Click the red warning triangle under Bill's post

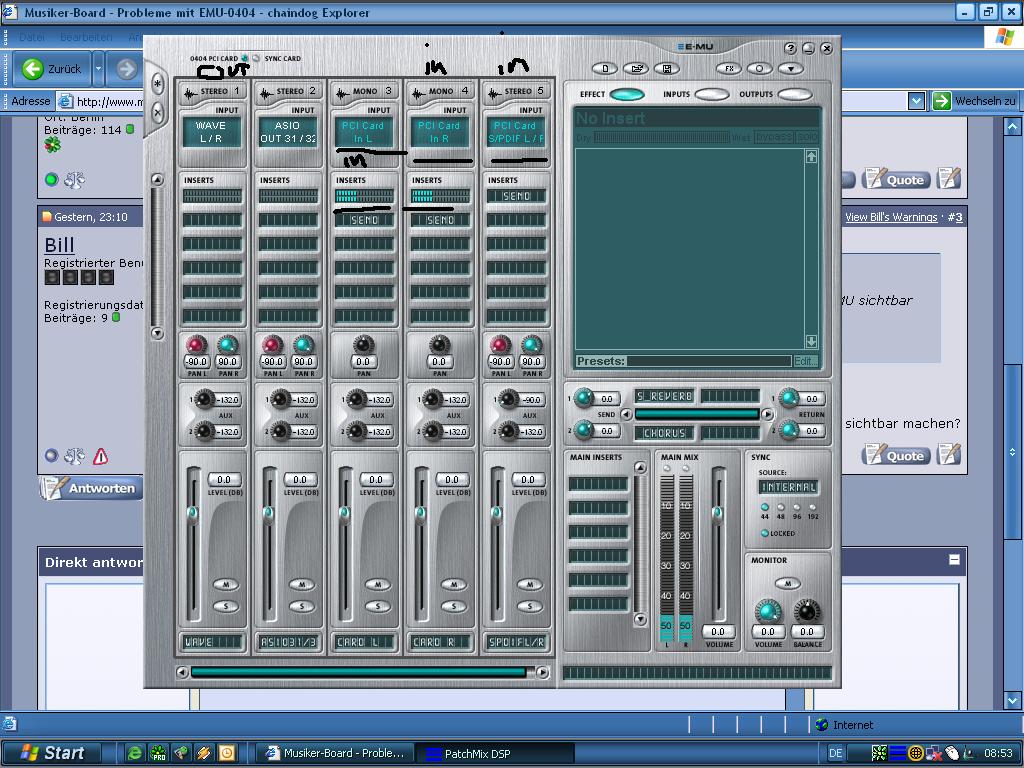tap(101, 456)
